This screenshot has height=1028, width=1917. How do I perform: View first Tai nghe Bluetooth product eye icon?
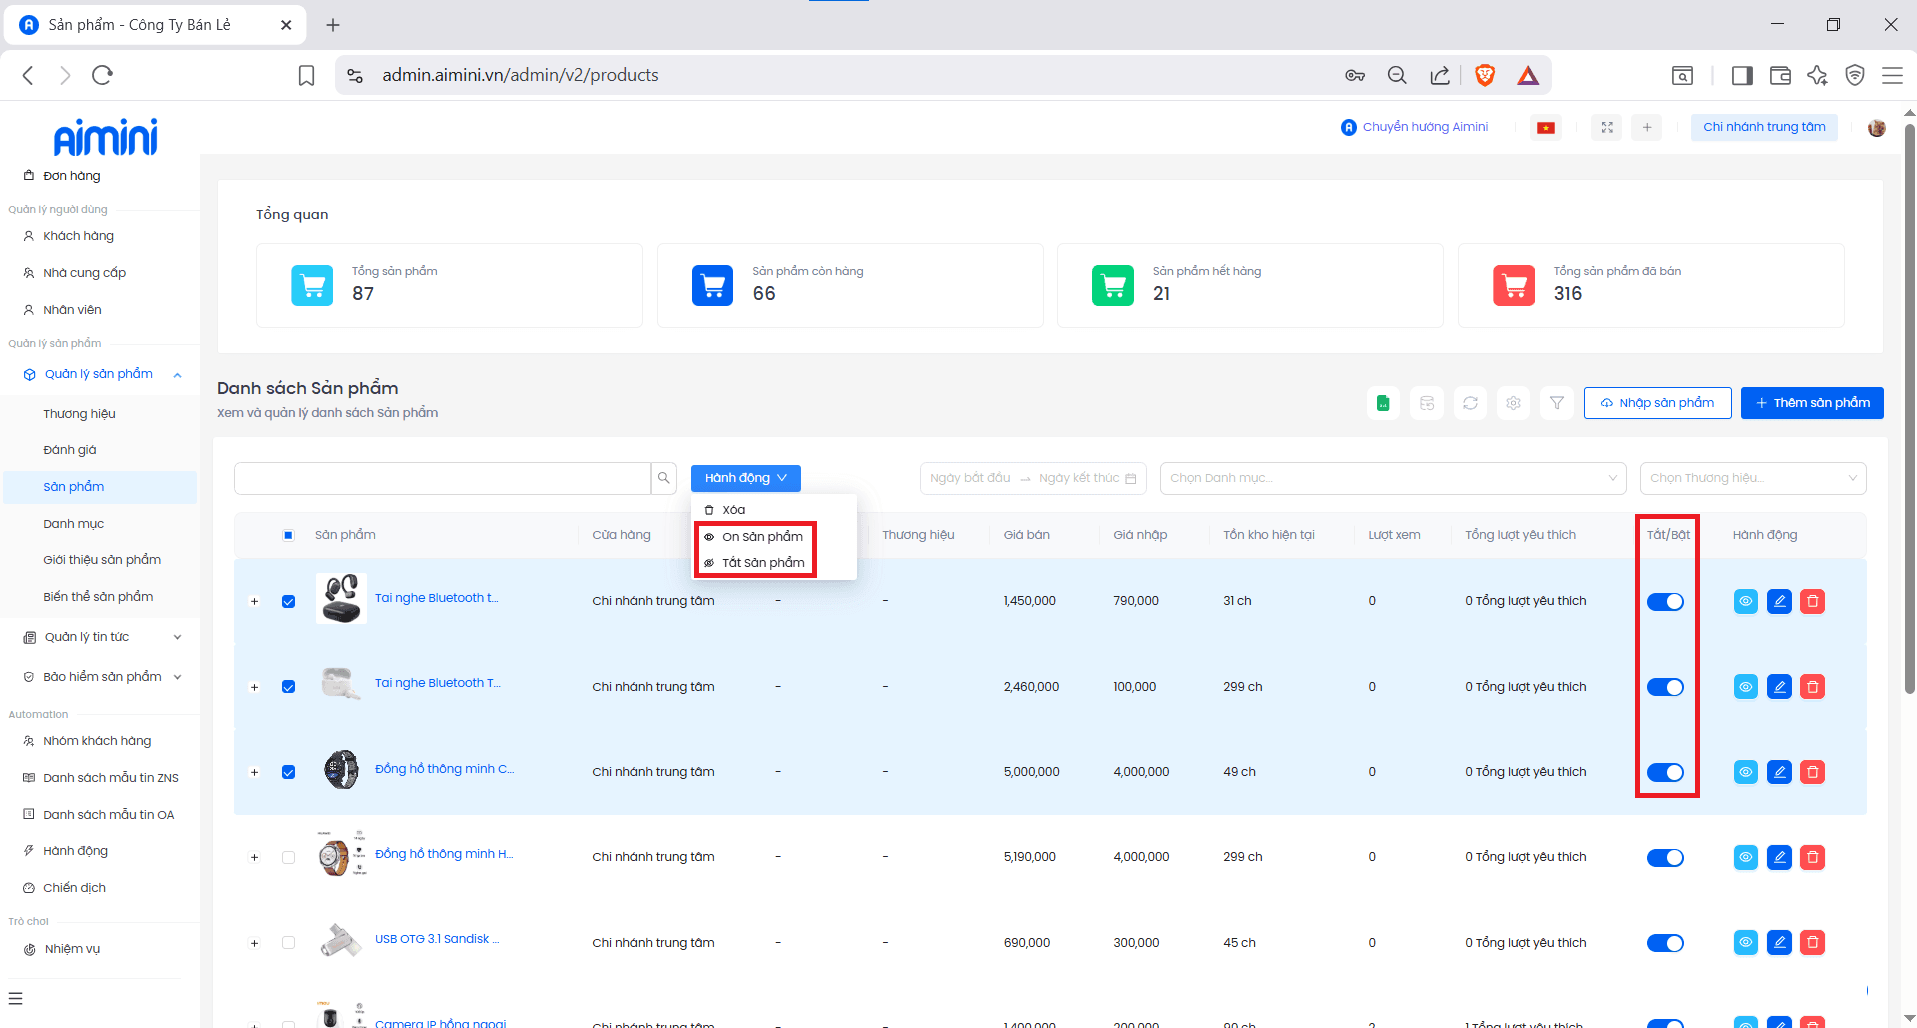tap(1745, 601)
